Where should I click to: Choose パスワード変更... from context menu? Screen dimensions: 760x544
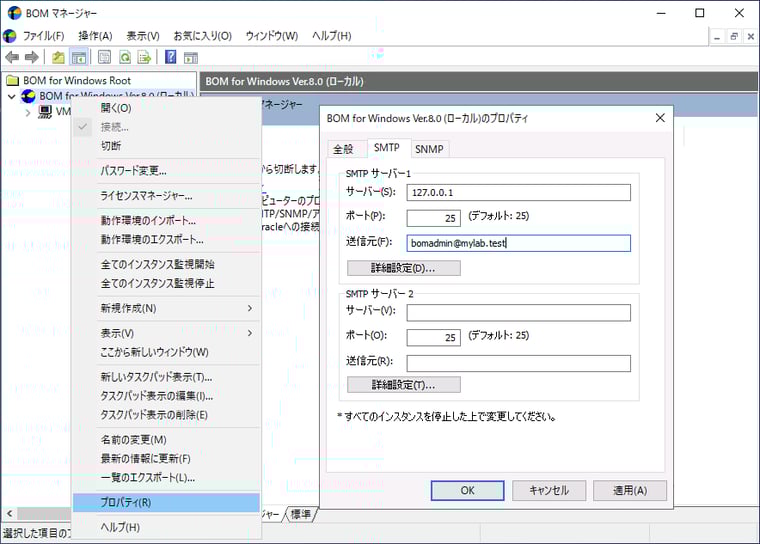point(167,171)
